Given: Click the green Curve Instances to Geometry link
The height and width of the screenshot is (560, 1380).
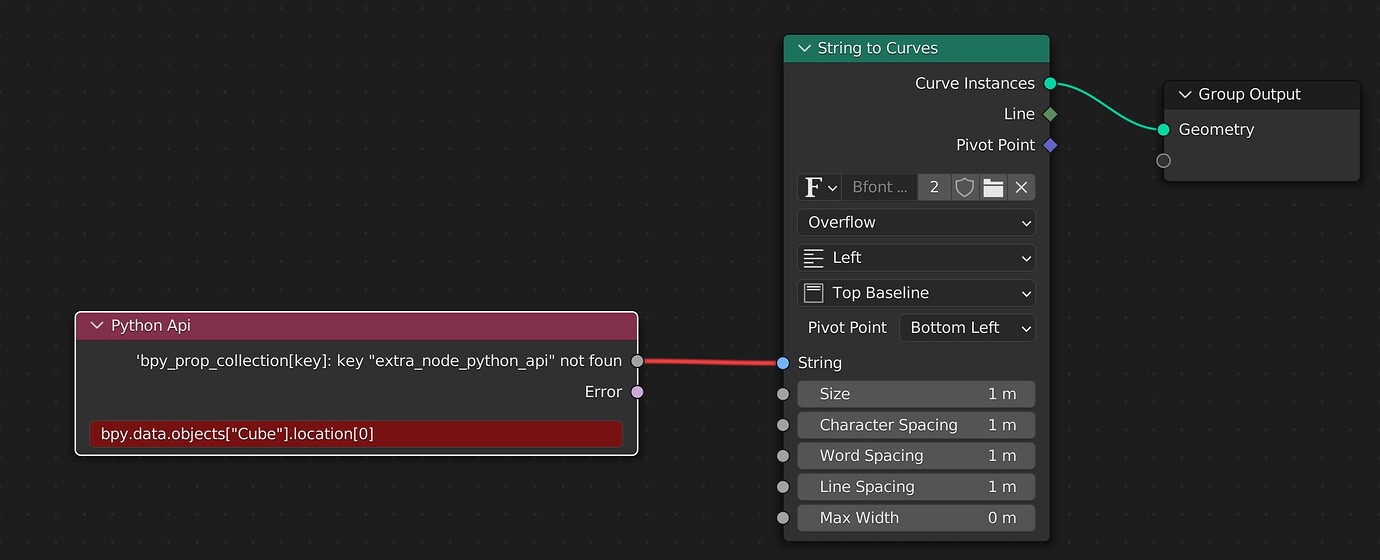Looking at the screenshot, I should click(1107, 107).
